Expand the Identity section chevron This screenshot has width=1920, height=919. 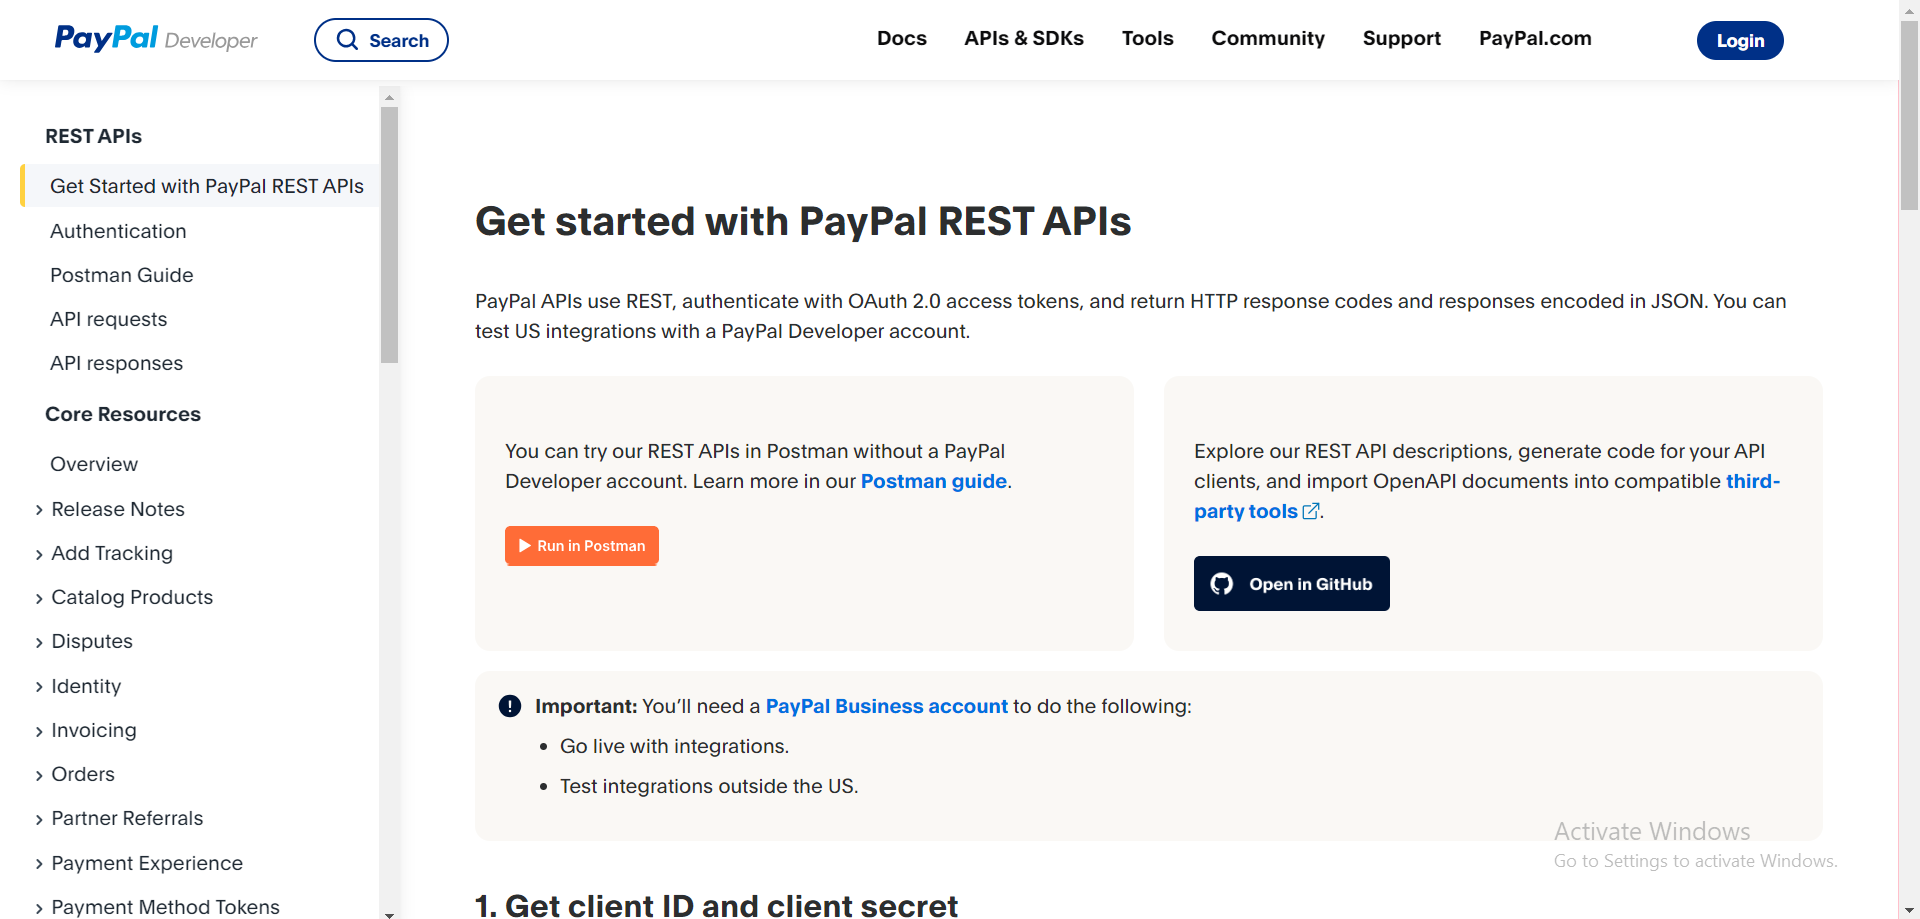(x=39, y=687)
